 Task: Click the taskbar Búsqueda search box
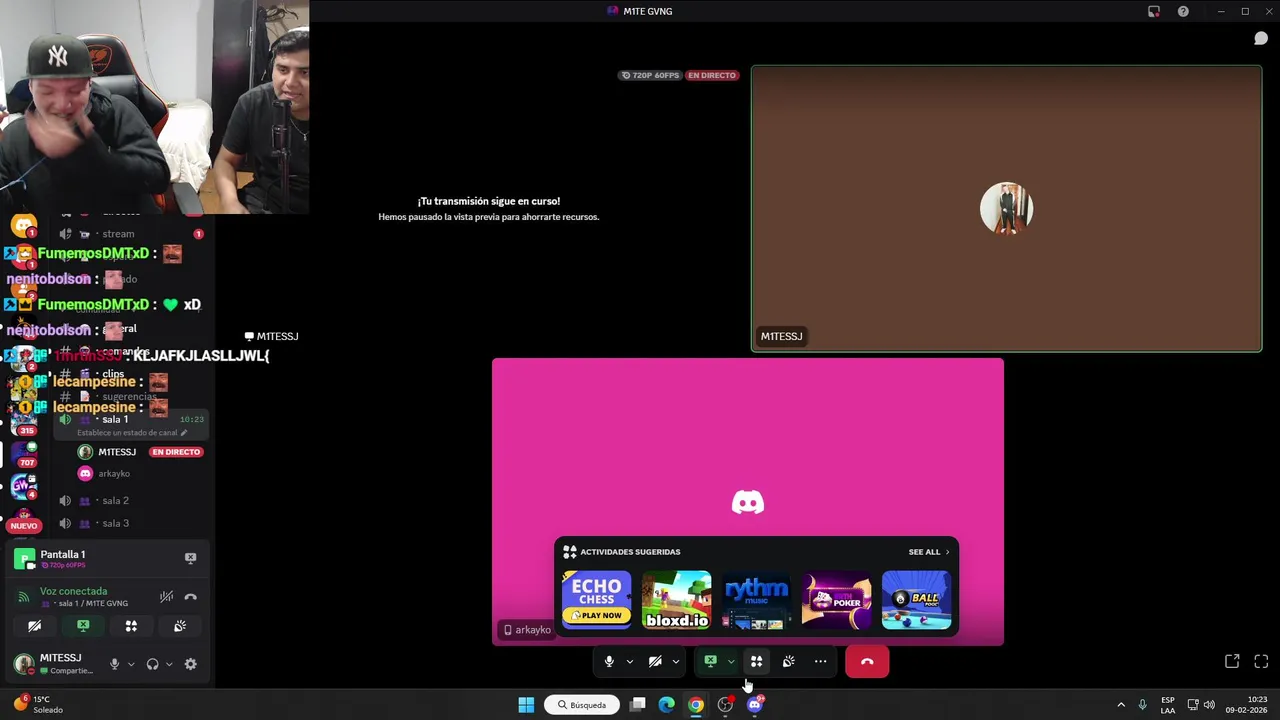point(581,705)
